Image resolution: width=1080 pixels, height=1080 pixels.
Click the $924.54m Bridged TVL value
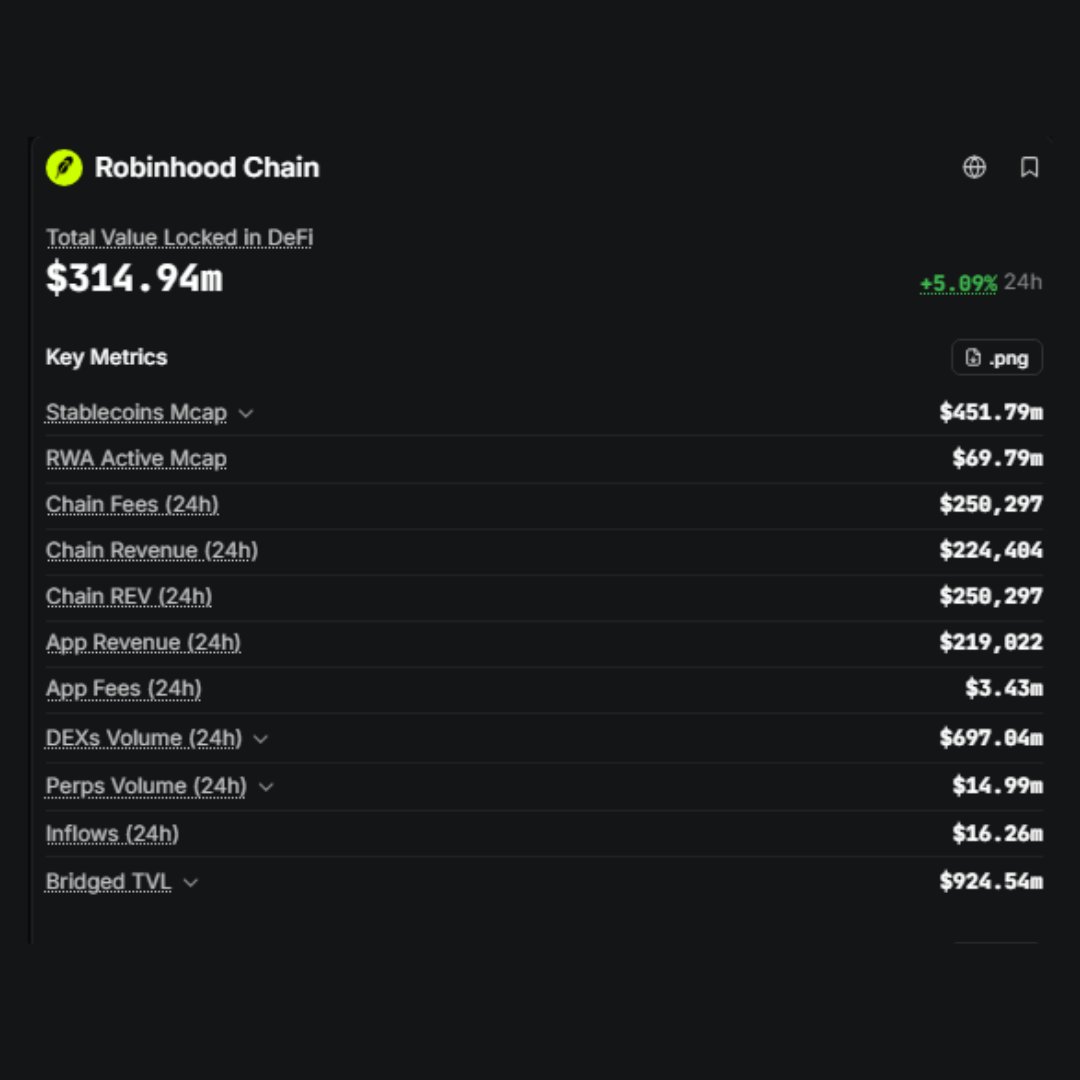click(991, 882)
